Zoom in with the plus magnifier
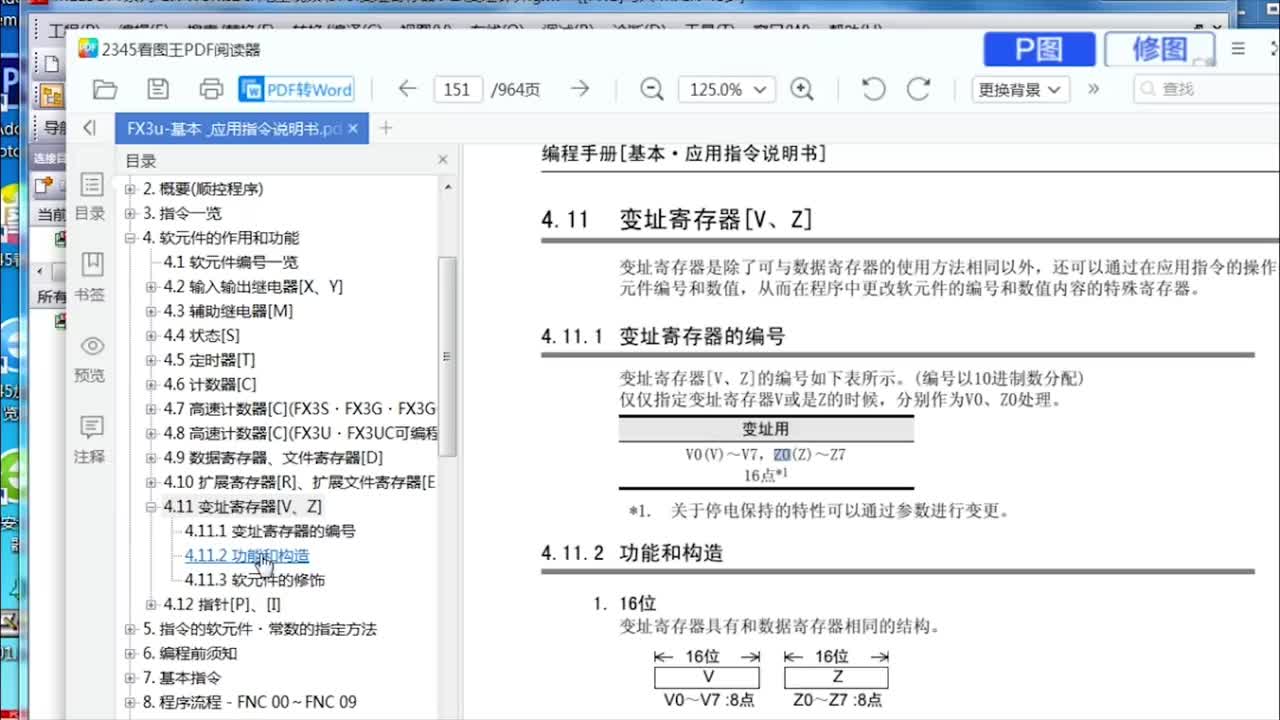The height and width of the screenshot is (720, 1280). click(802, 89)
